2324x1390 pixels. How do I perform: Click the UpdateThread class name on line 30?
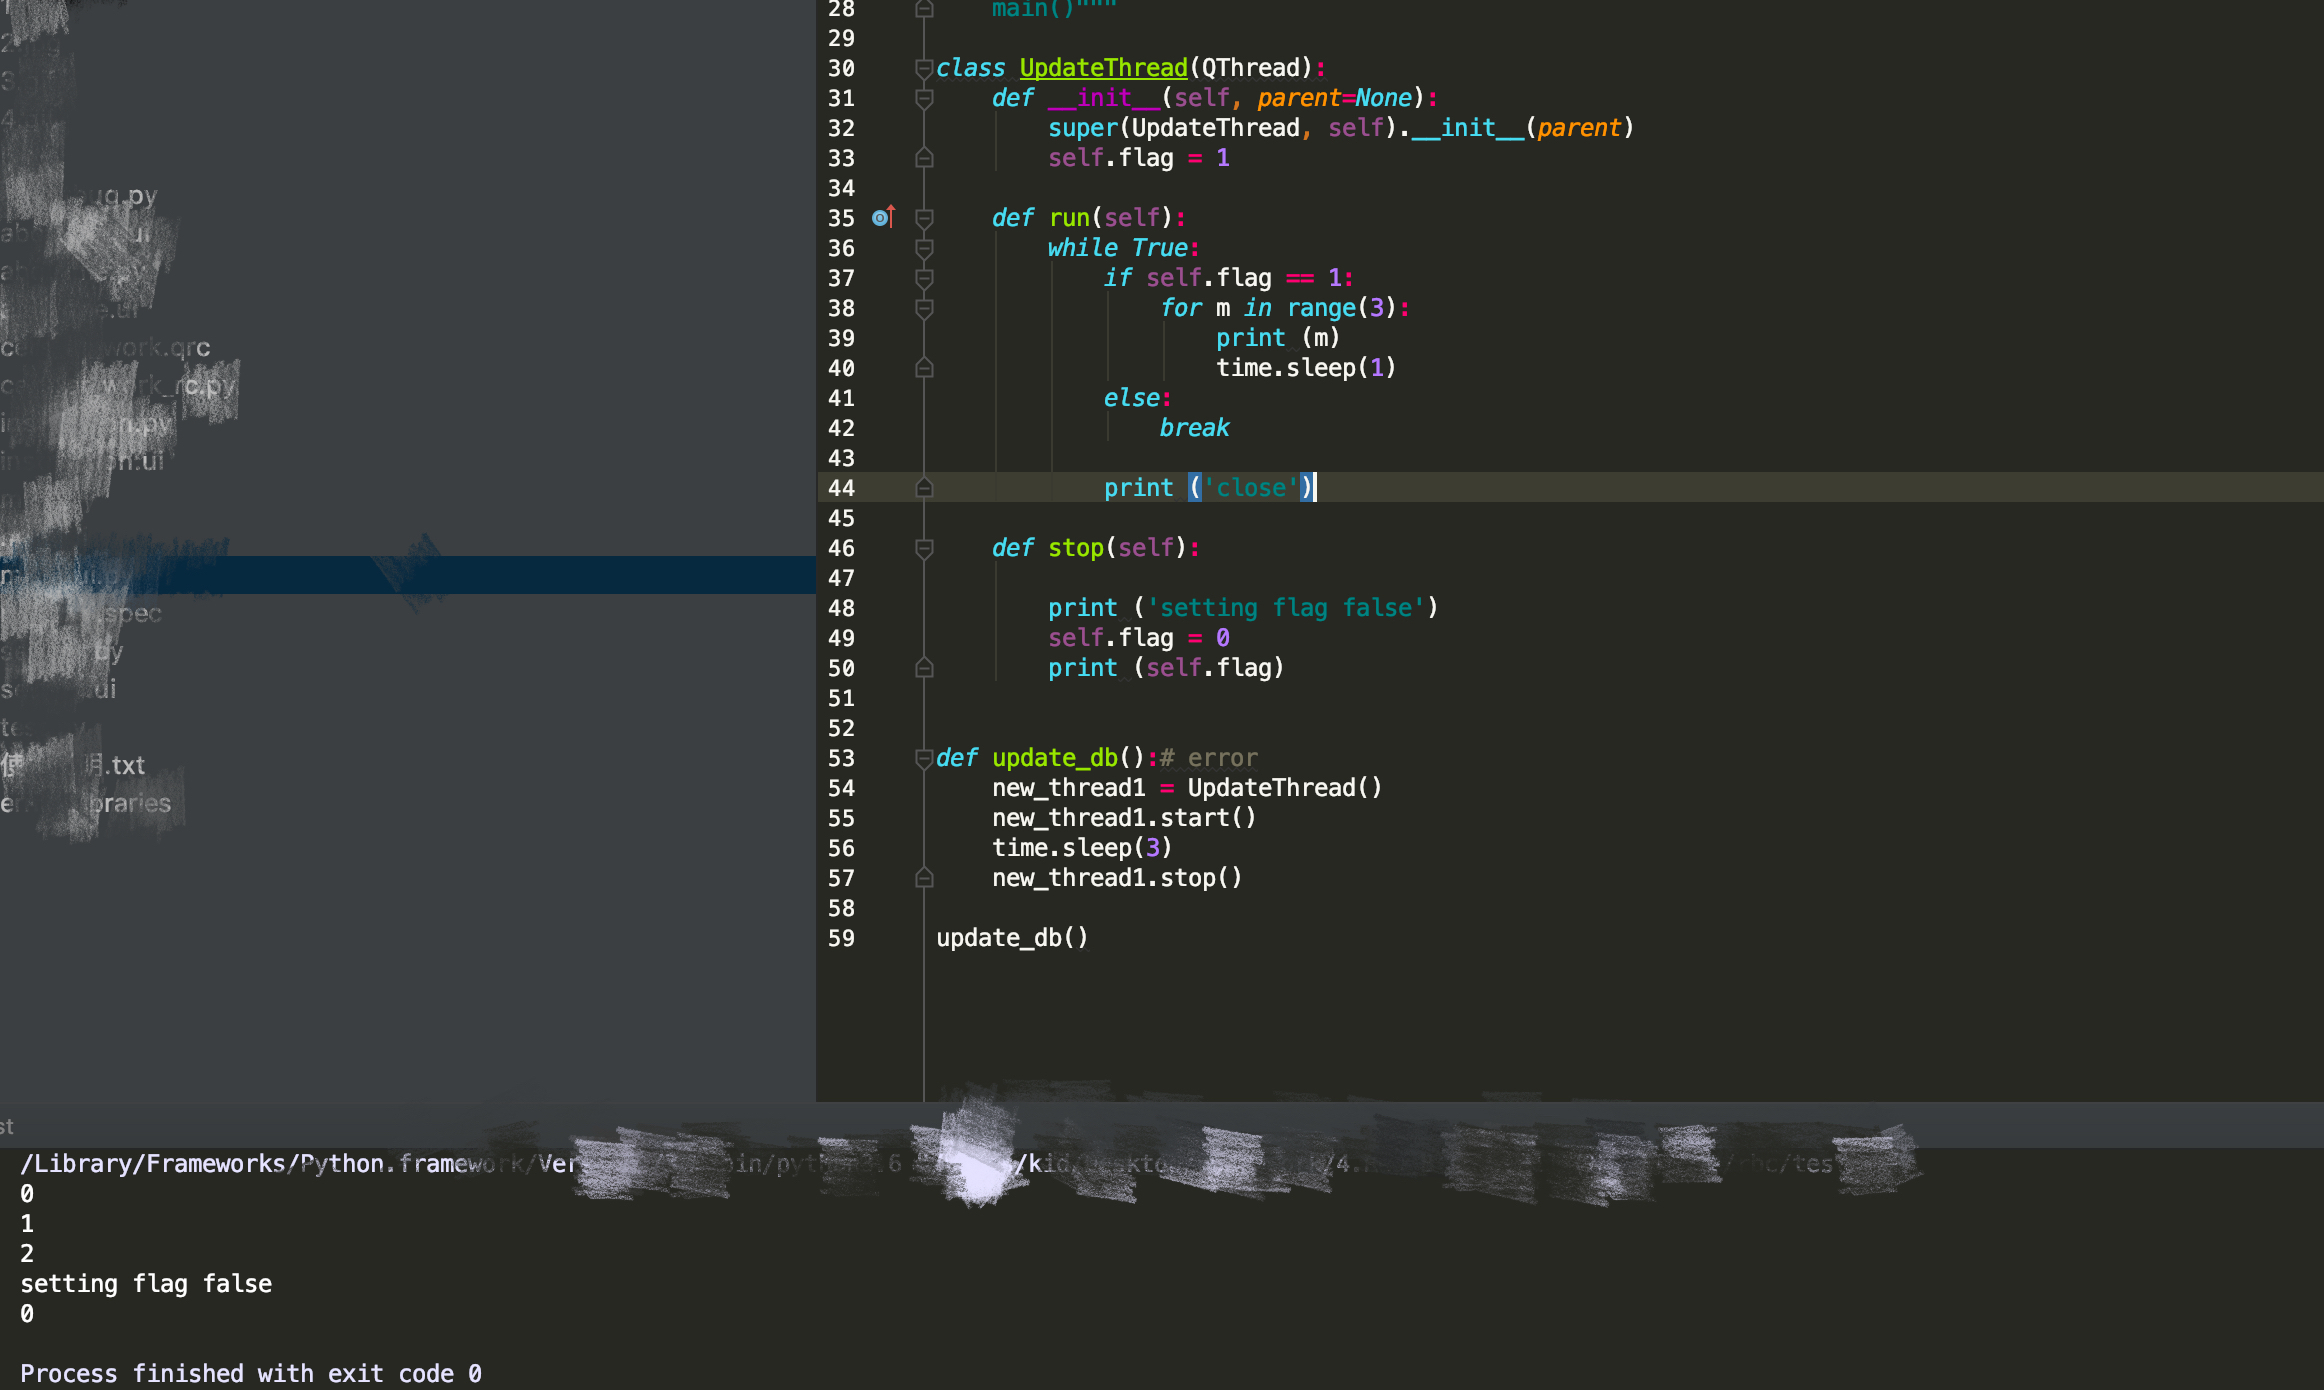pyautogui.click(x=1103, y=68)
